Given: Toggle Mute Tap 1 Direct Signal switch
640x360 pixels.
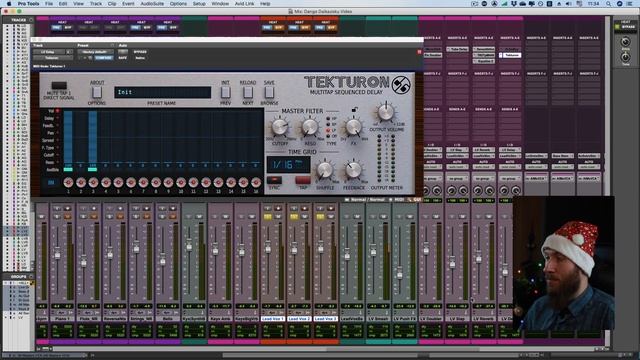Looking at the screenshot, I should click(59, 86).
